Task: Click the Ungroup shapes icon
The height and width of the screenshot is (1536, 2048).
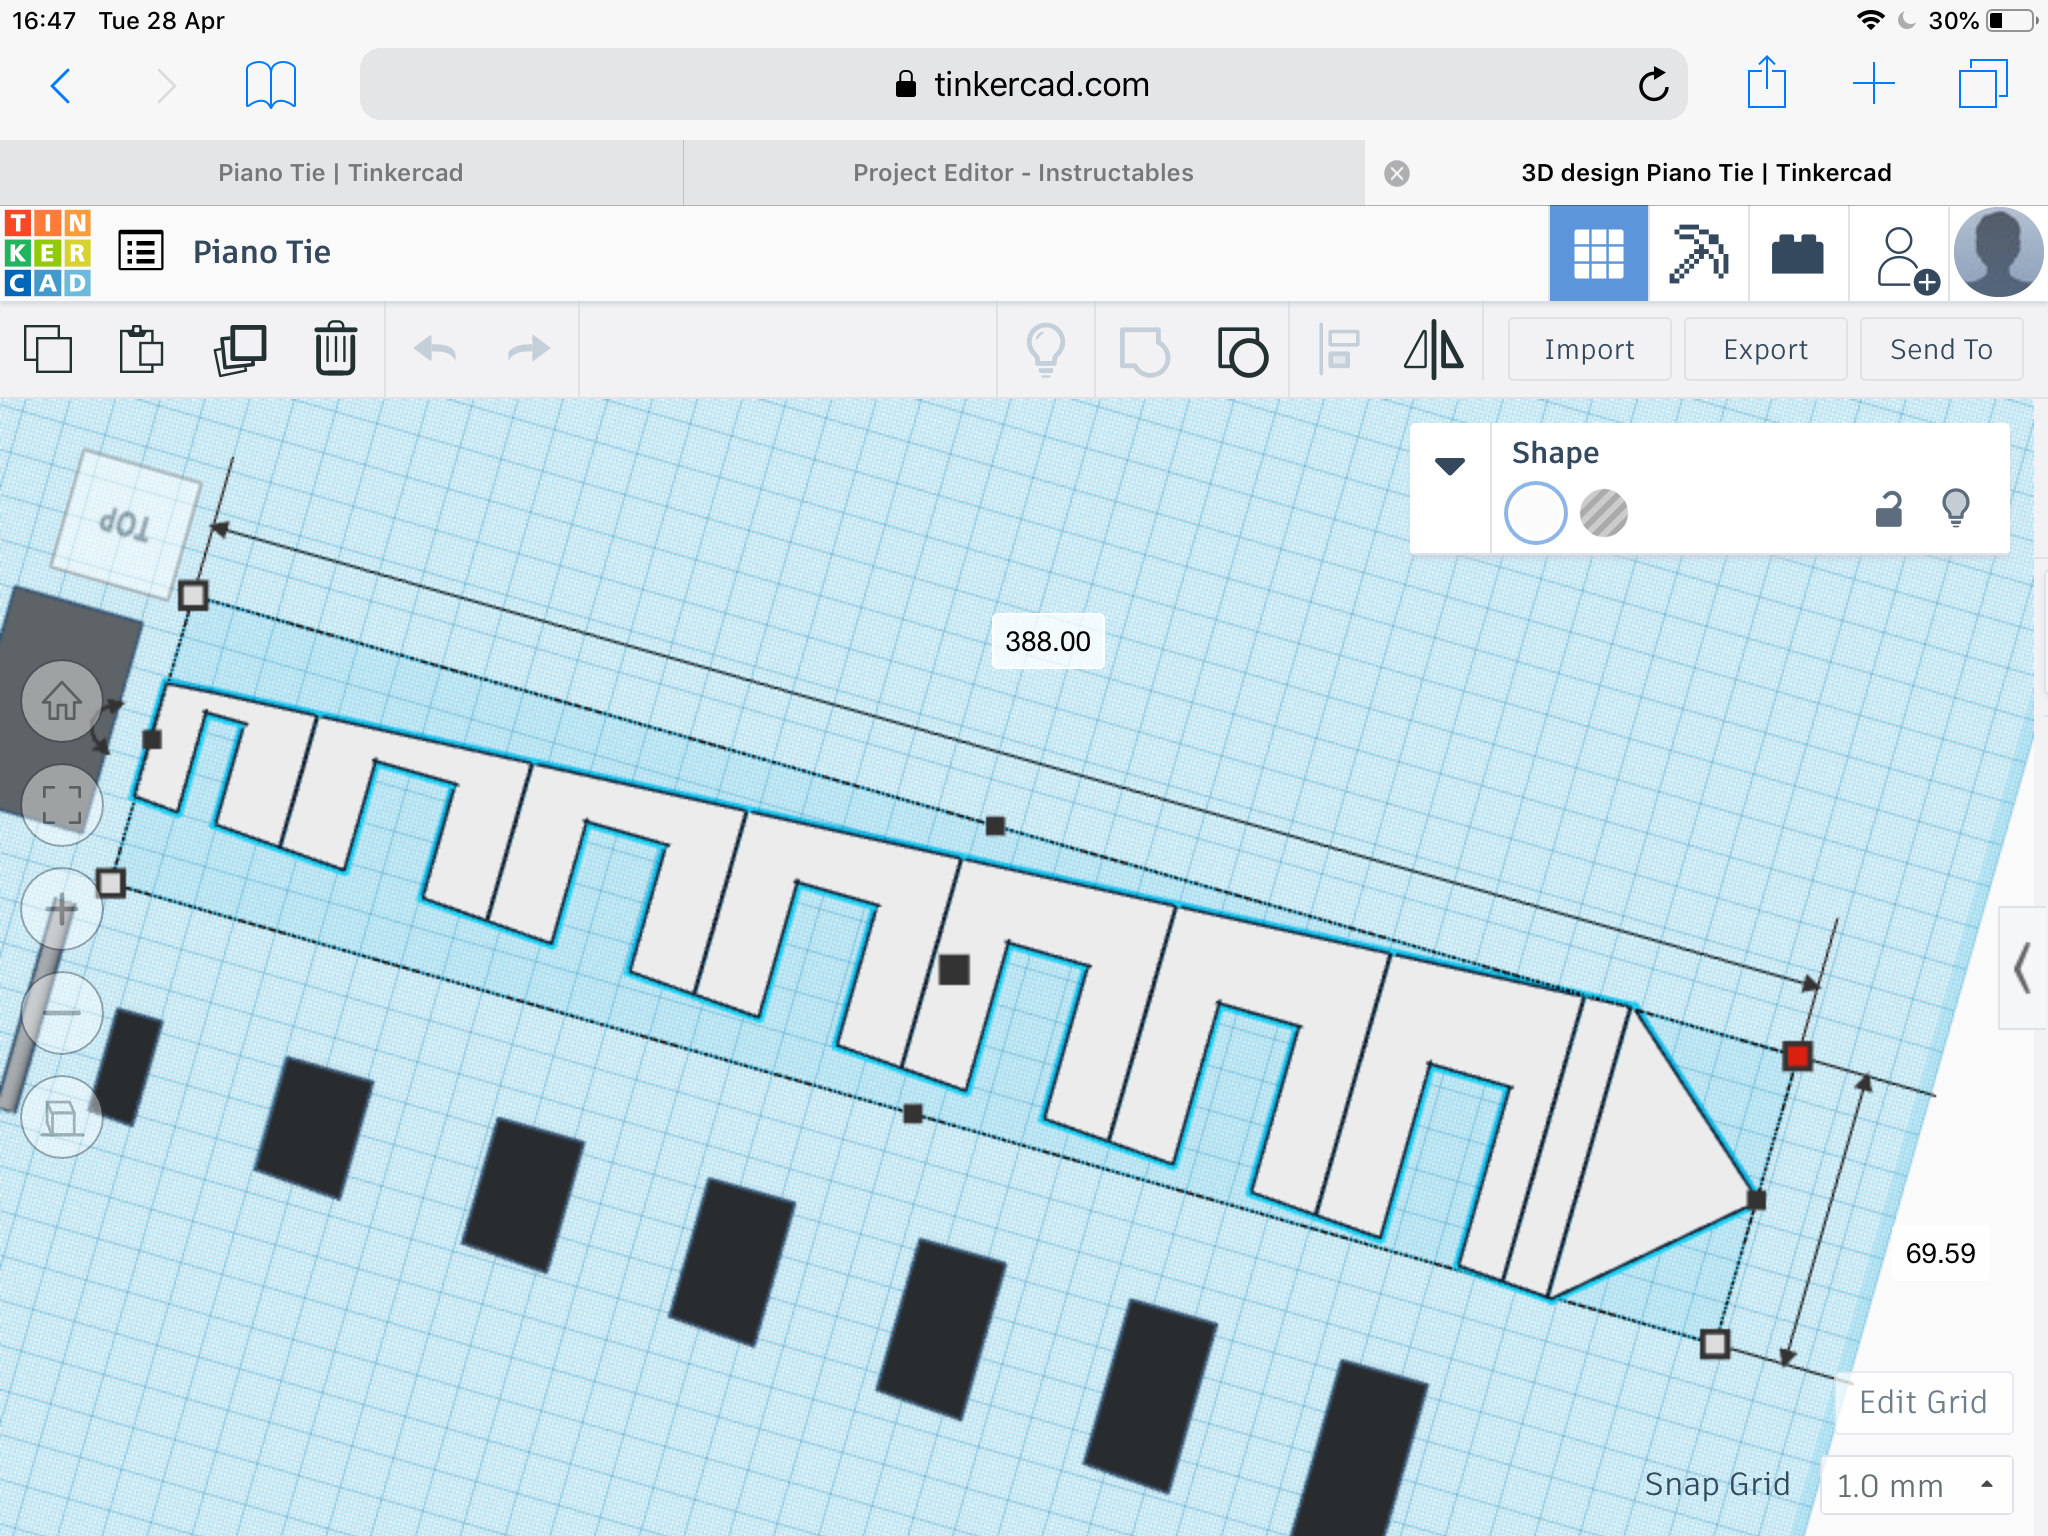Action: tap(1242, 351)
